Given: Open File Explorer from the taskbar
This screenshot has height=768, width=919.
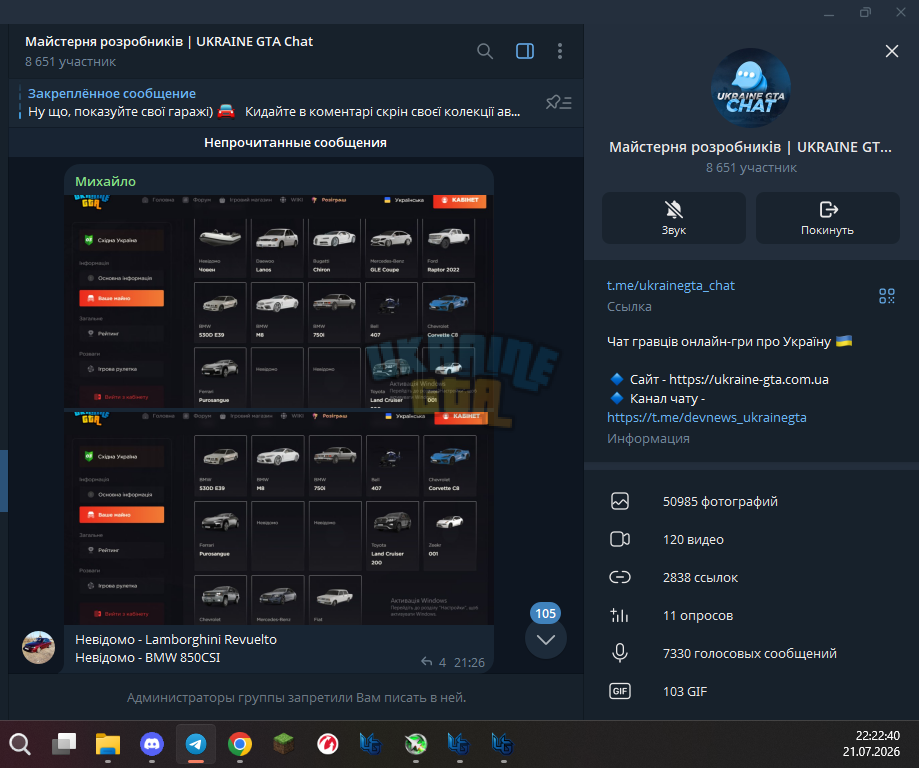Looking at the screenshot, I should tap(108, 744).
